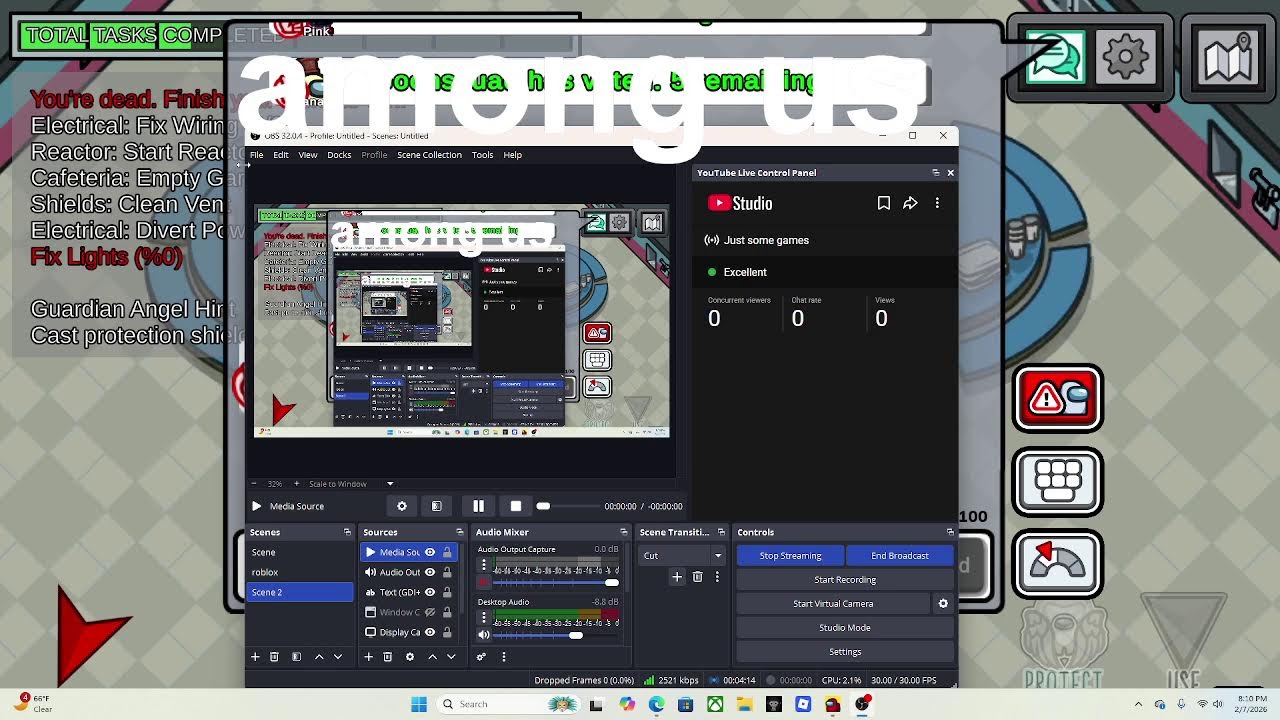The image size is (1280, 720).
Task: Pop out the Scenes dock
Action: pyautogui.click(x=347, y=532)
